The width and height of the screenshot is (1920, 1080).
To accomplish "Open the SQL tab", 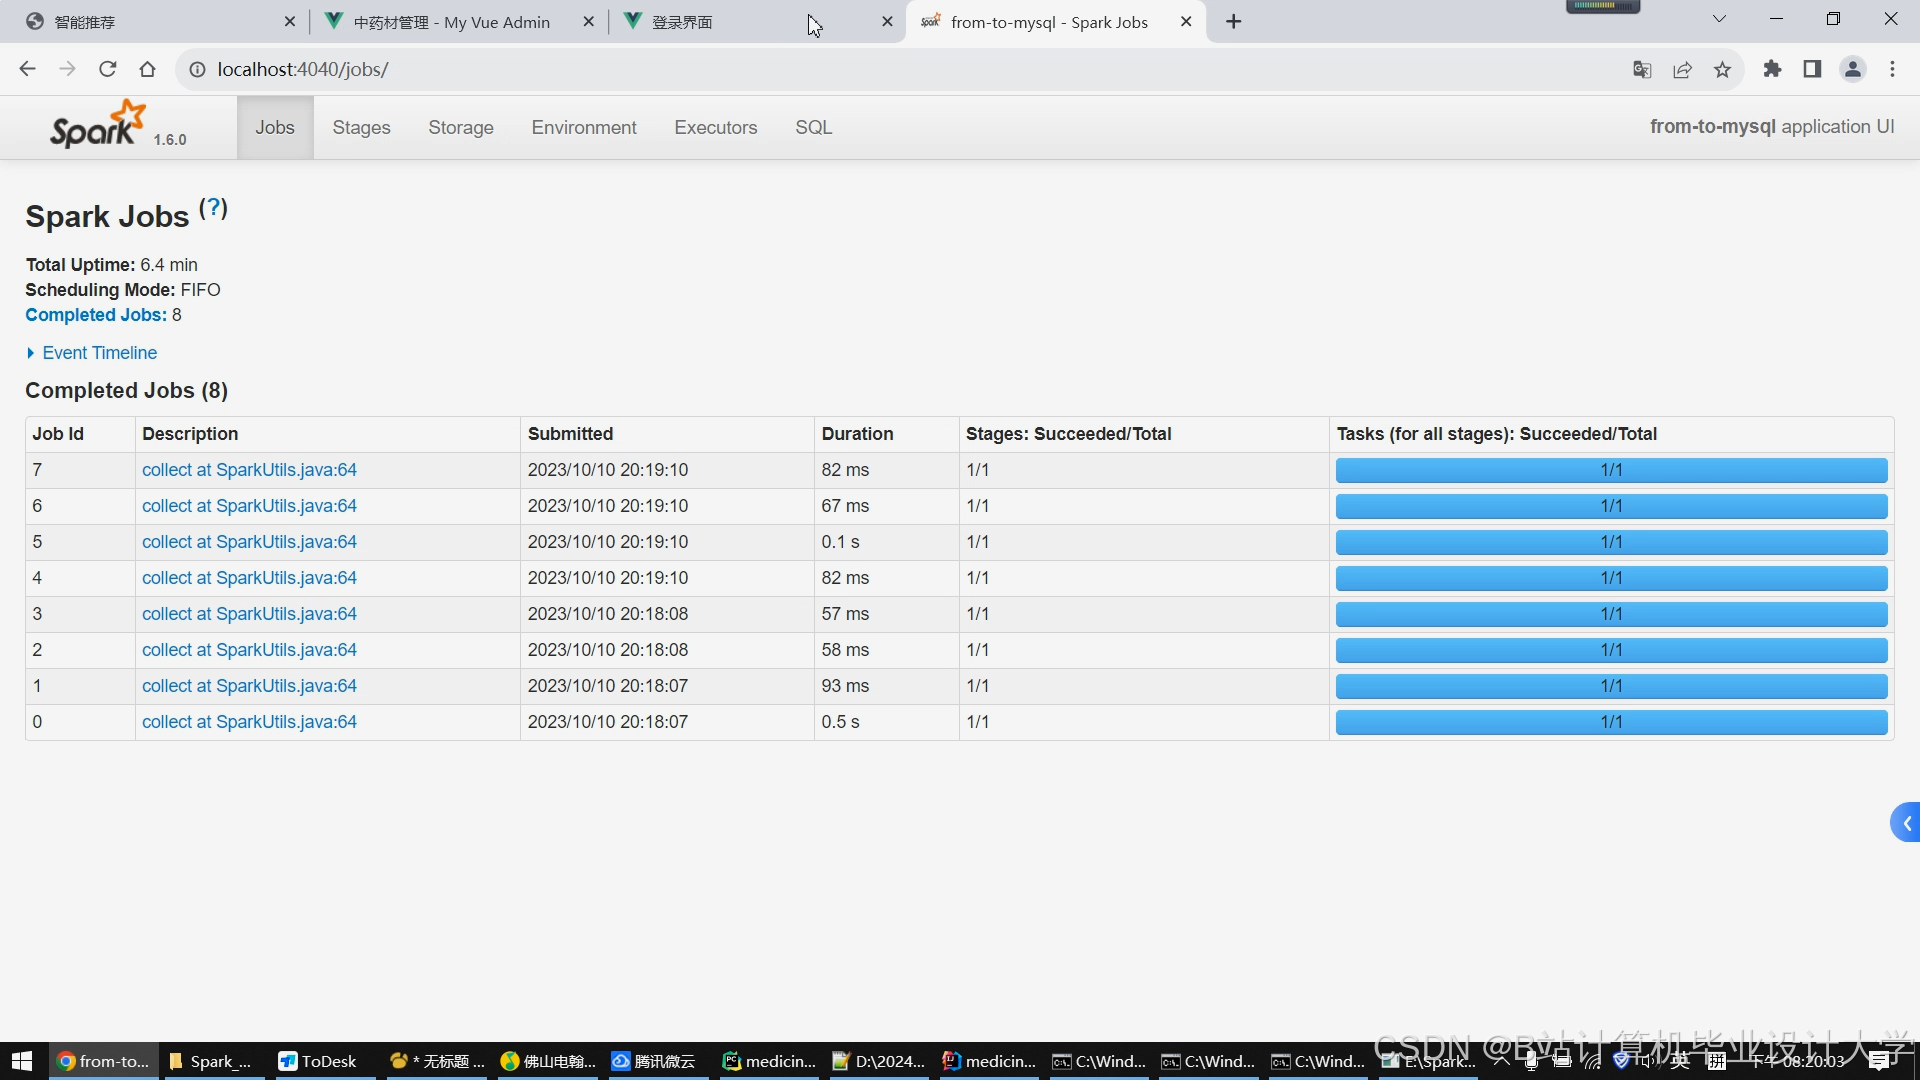I will tap(813, 127).
